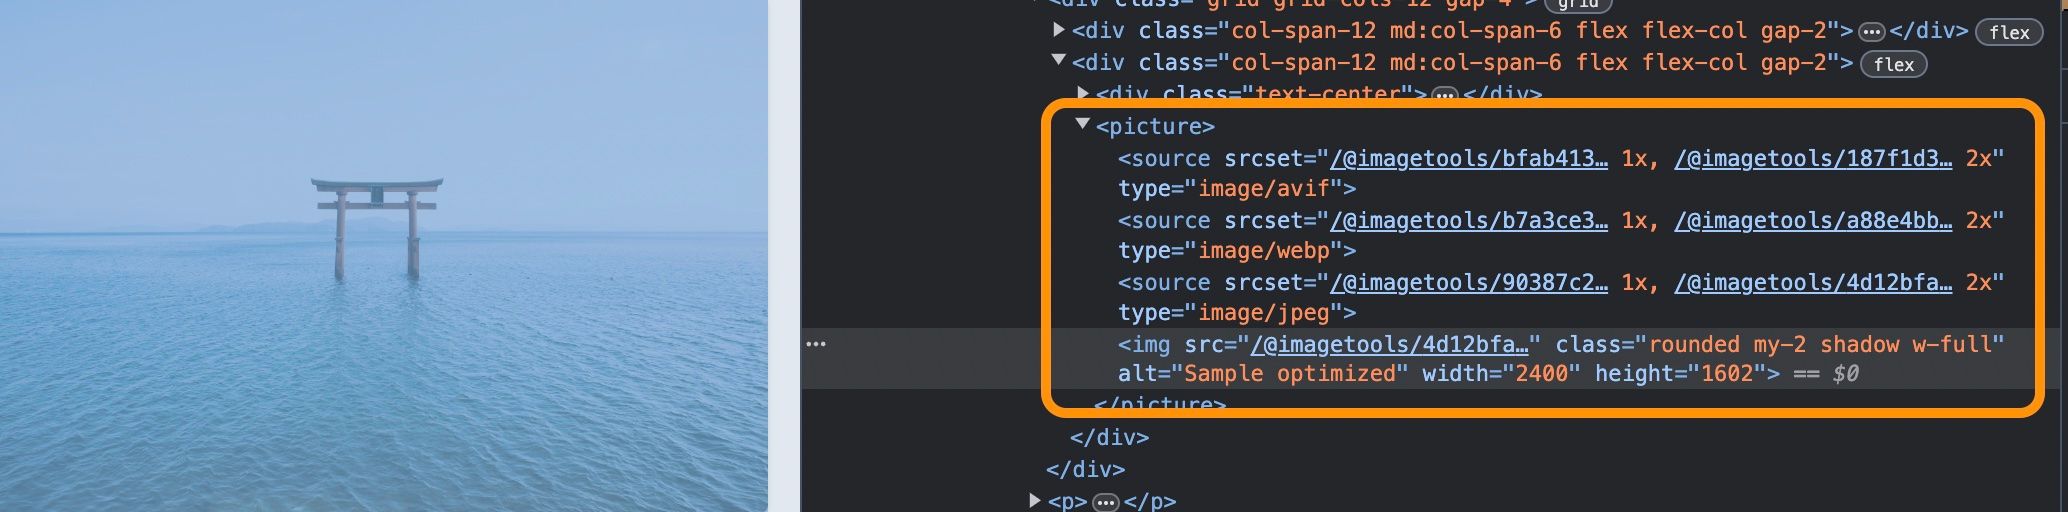This screenshot has height=512, width=2068.
Task: Toggle the flex badge on second div
Action: pos(1893,64)
